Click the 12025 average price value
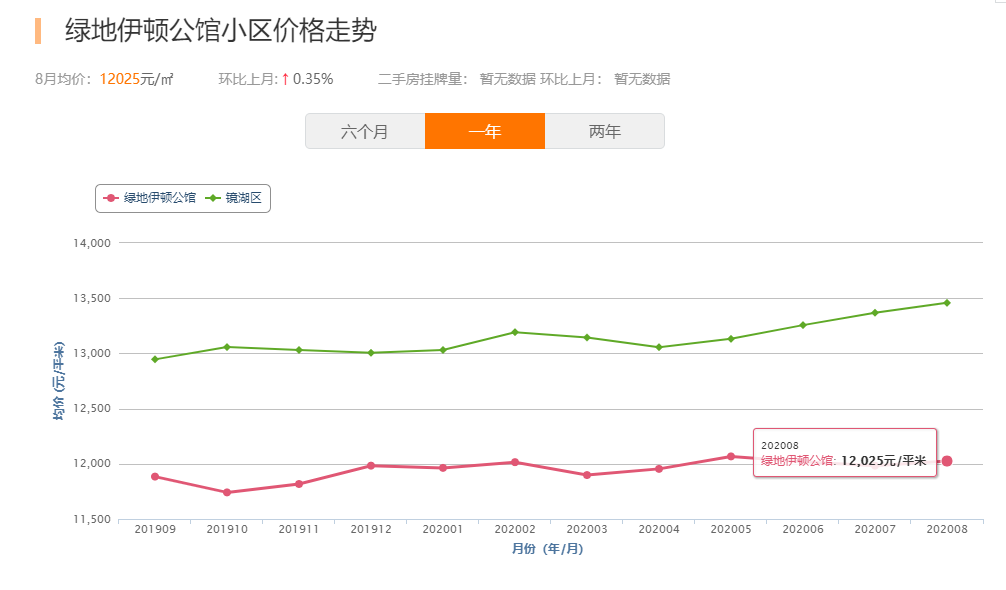Image resolution: width=1006 pixels, height=590 pixels. (119, 79)
